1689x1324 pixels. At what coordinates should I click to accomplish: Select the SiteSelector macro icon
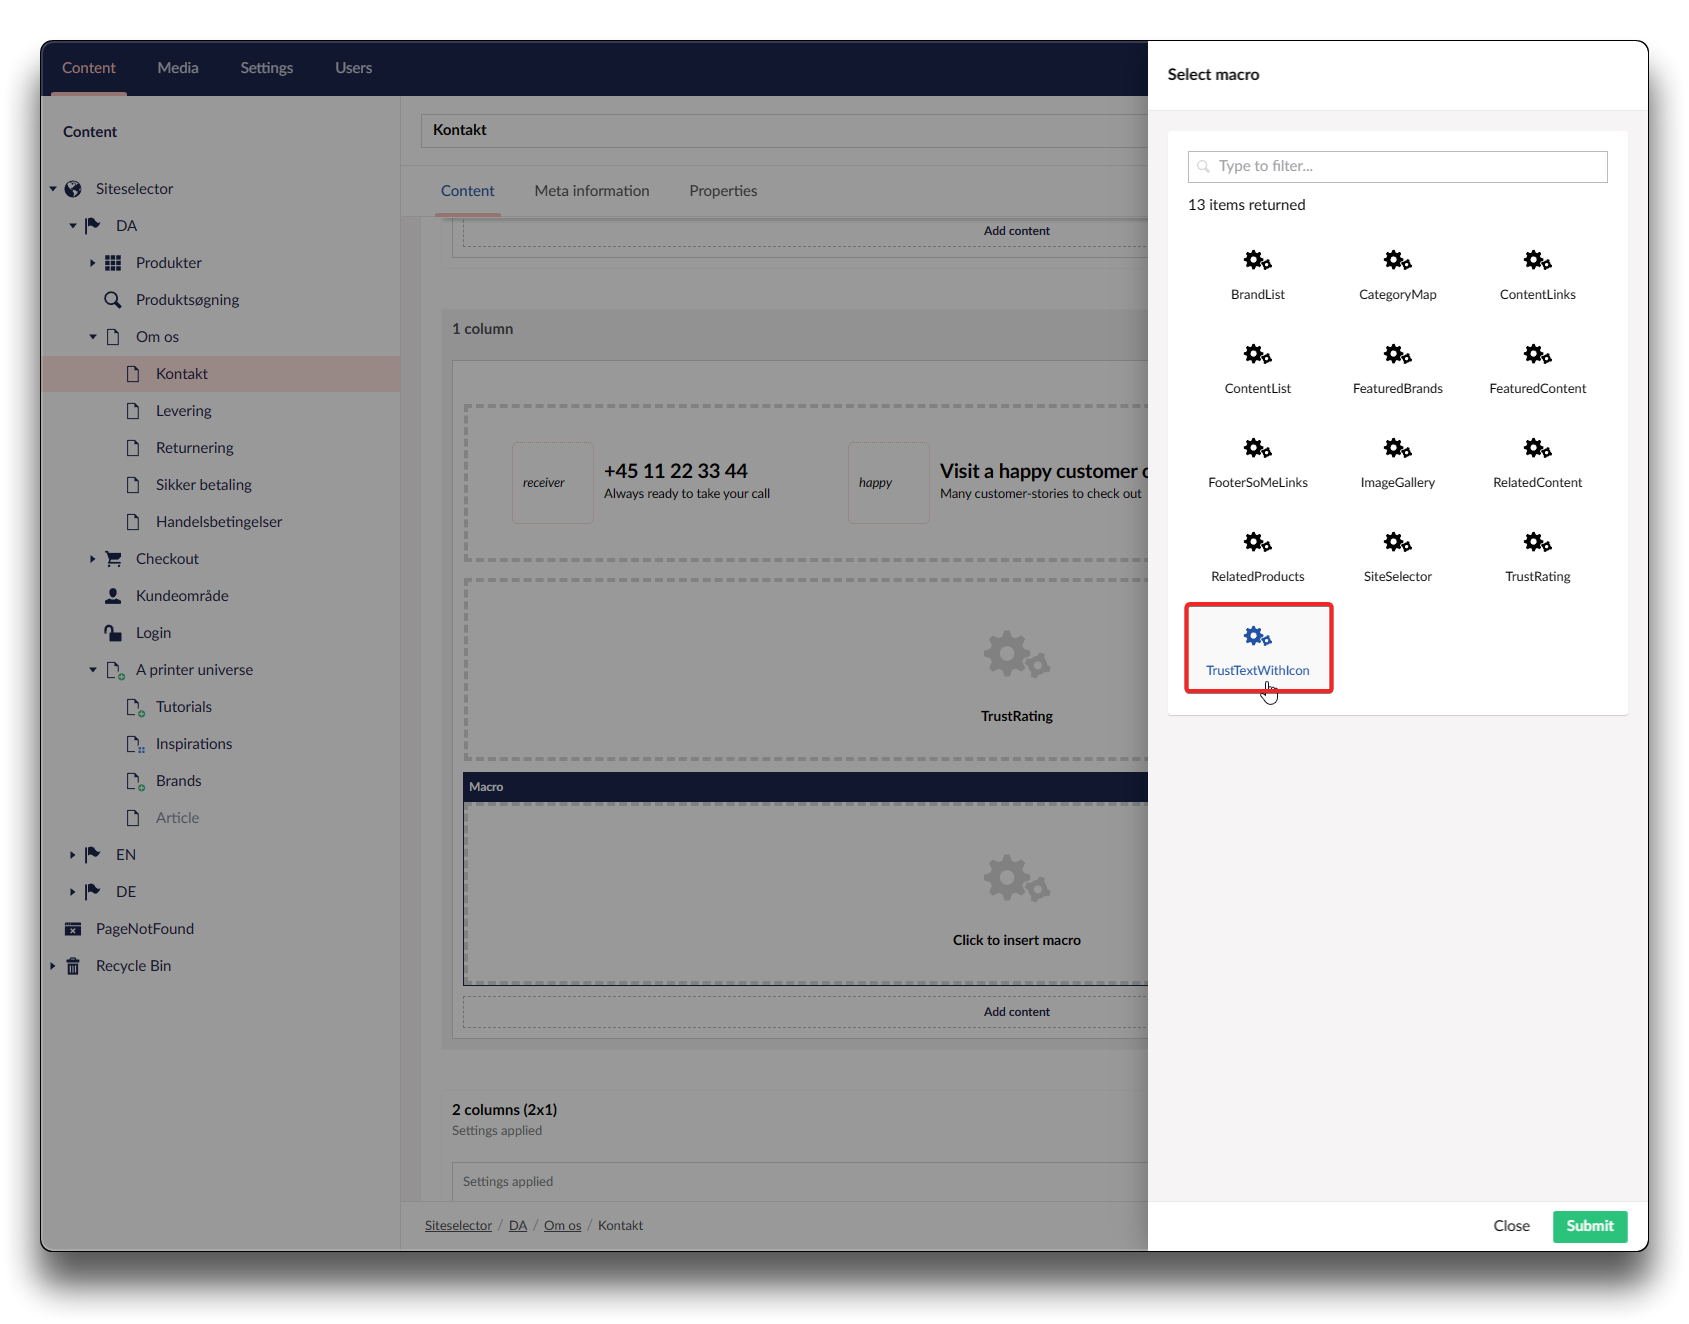1397,543
